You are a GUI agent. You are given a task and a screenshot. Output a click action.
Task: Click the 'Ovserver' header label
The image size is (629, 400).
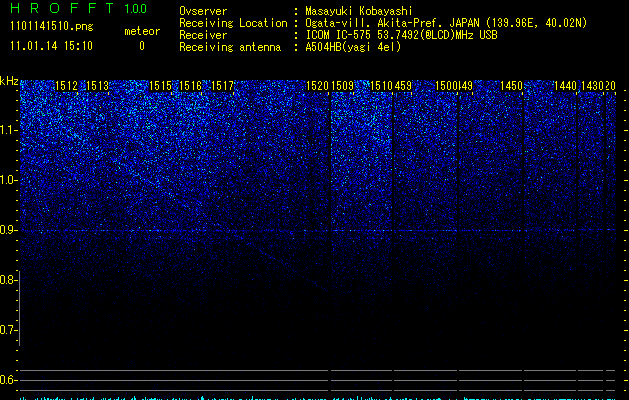pyautogui.click(x=203, y=11)
